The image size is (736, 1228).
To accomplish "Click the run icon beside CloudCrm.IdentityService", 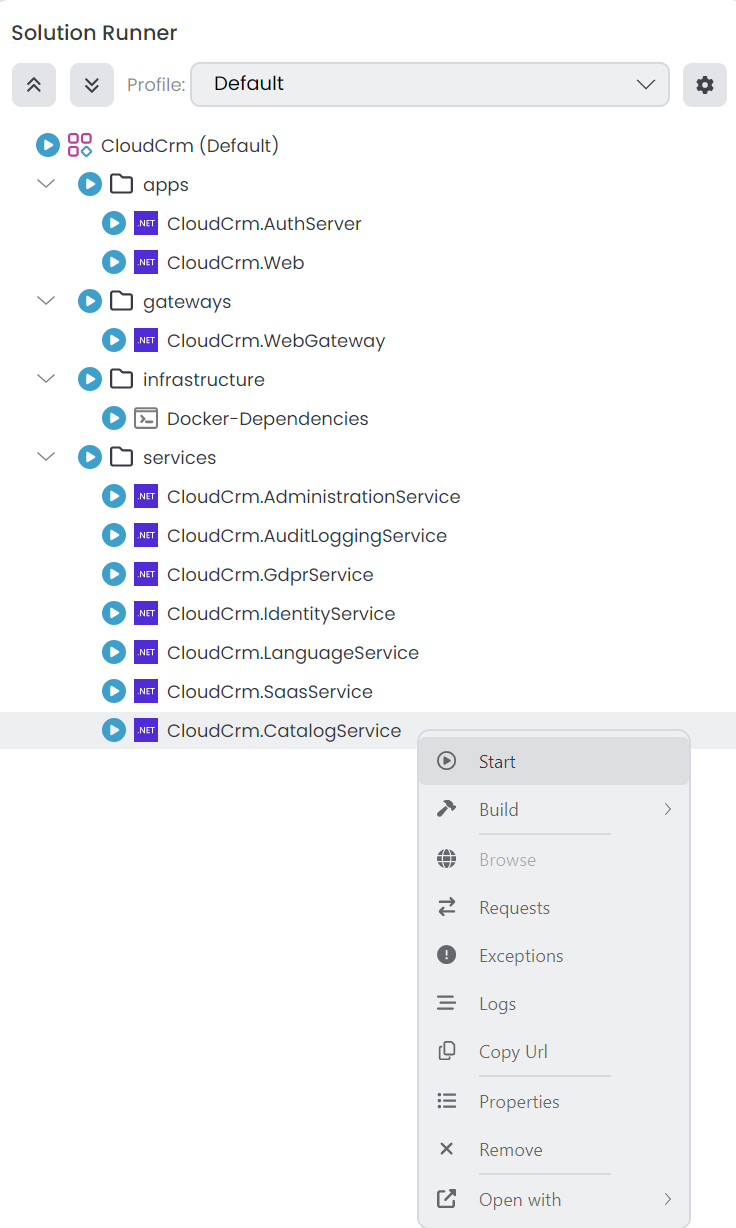I will click(113, 613).
